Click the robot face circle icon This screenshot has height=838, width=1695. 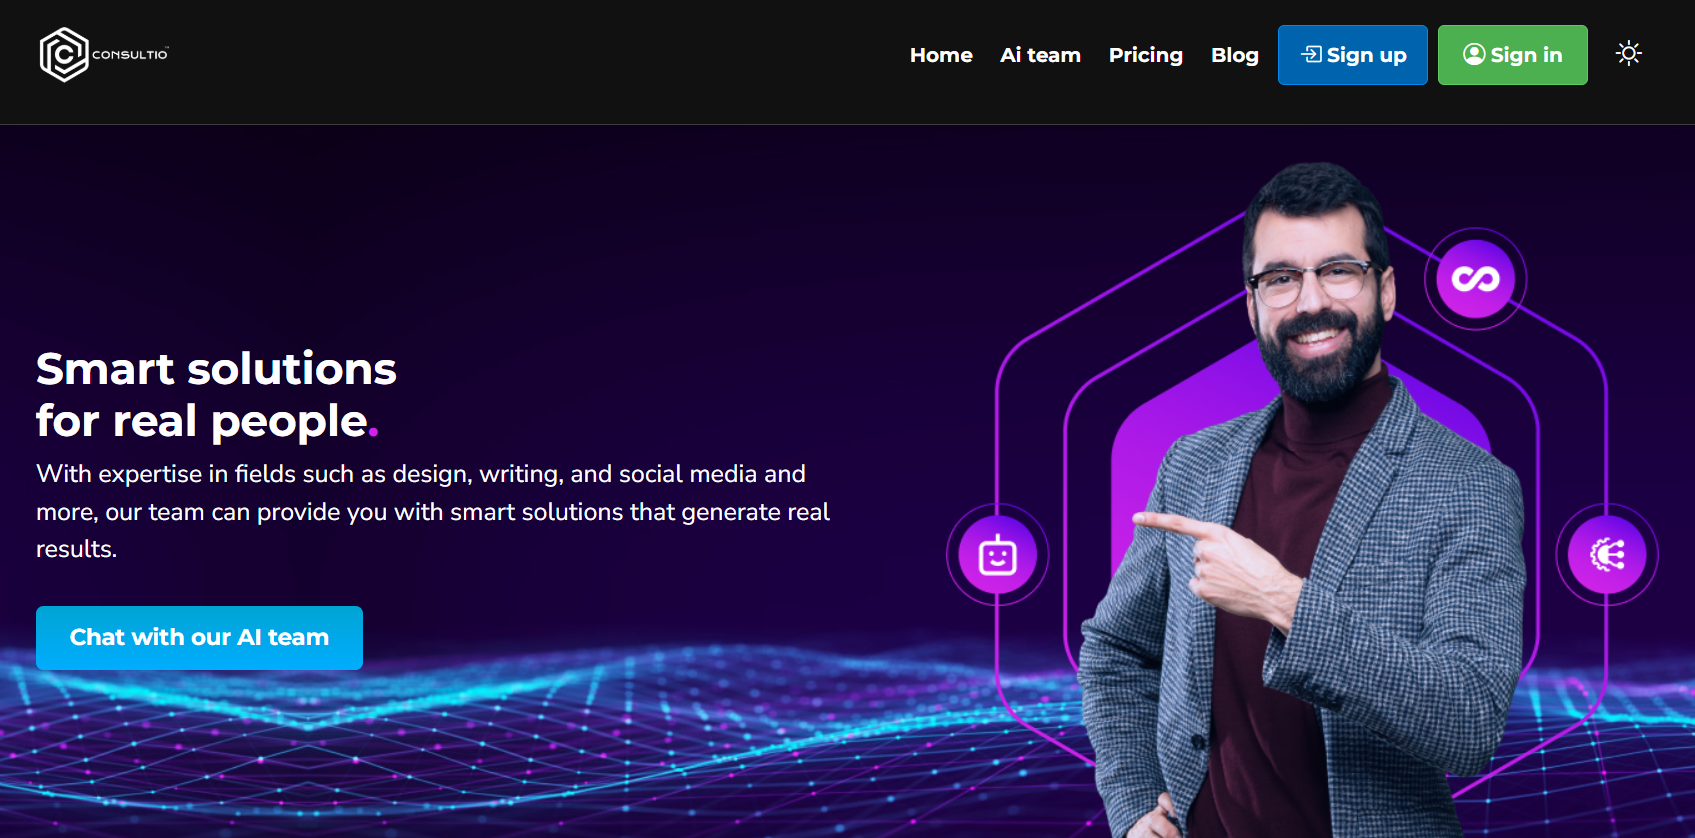pos(998,555)
